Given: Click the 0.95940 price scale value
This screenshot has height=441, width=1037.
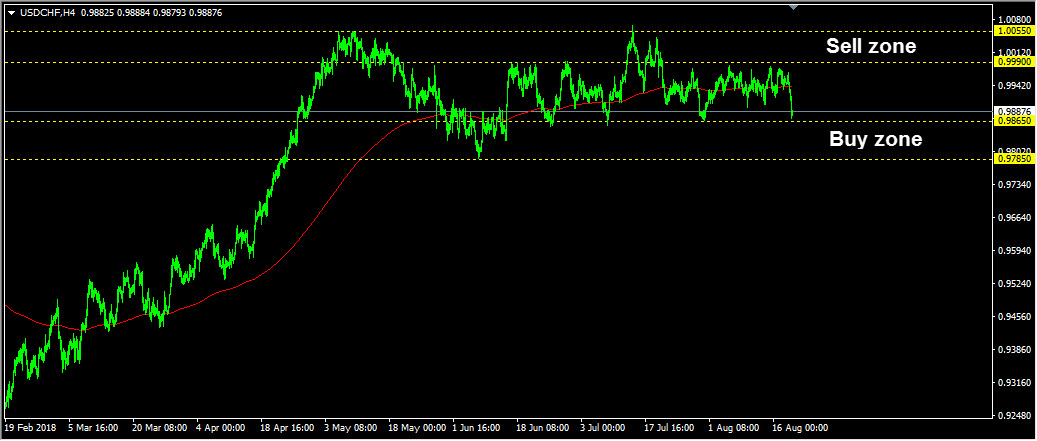Looking at the screenshot, I should click(x=1015, y=250).
